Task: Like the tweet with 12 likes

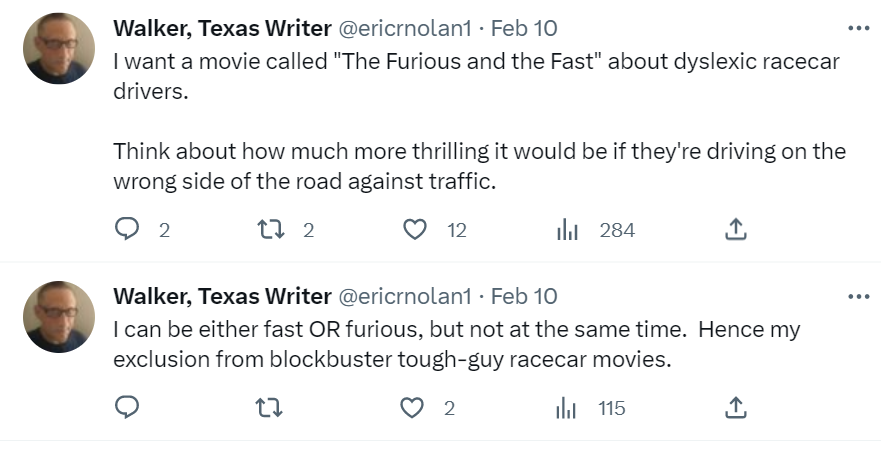Action: tap(414, 230)
